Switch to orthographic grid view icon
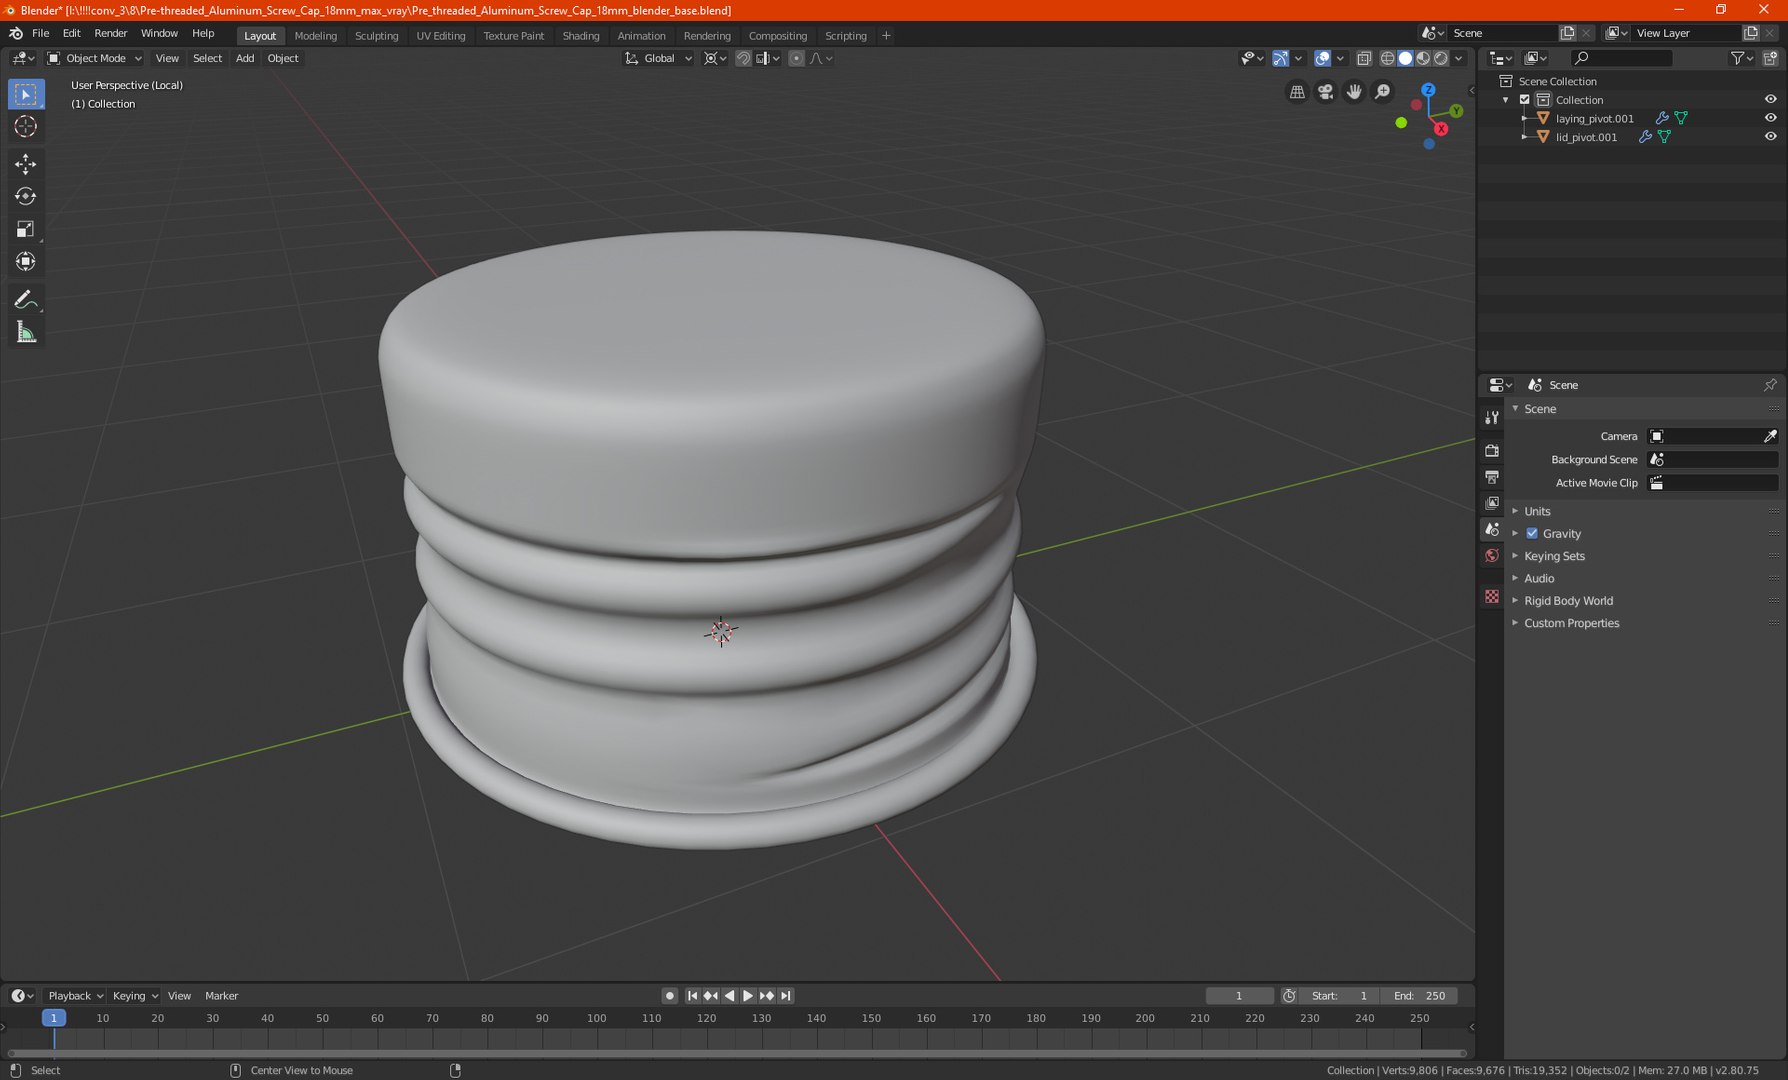 [1297, 92]
